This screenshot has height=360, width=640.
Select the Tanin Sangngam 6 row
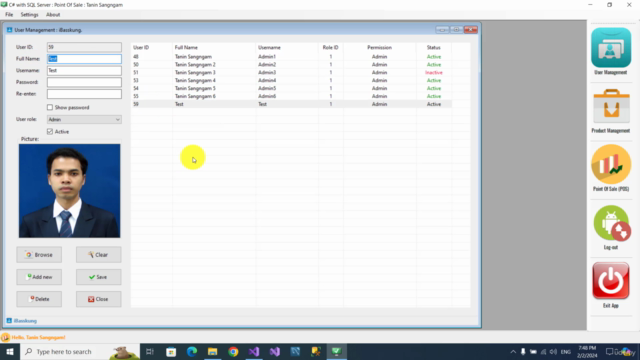[x=291, y=96]
